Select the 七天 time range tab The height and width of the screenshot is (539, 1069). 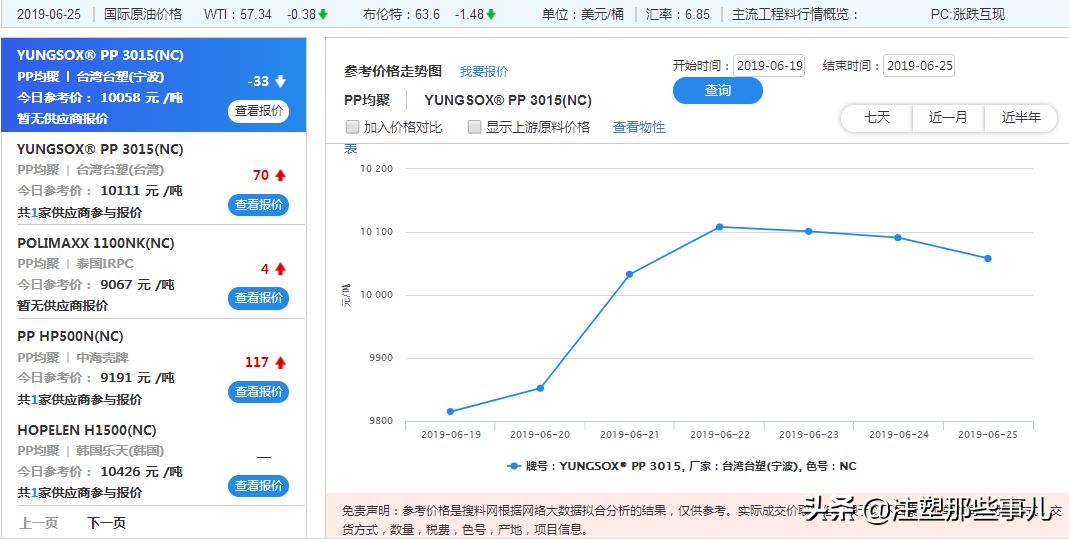(x=877, y=117)
